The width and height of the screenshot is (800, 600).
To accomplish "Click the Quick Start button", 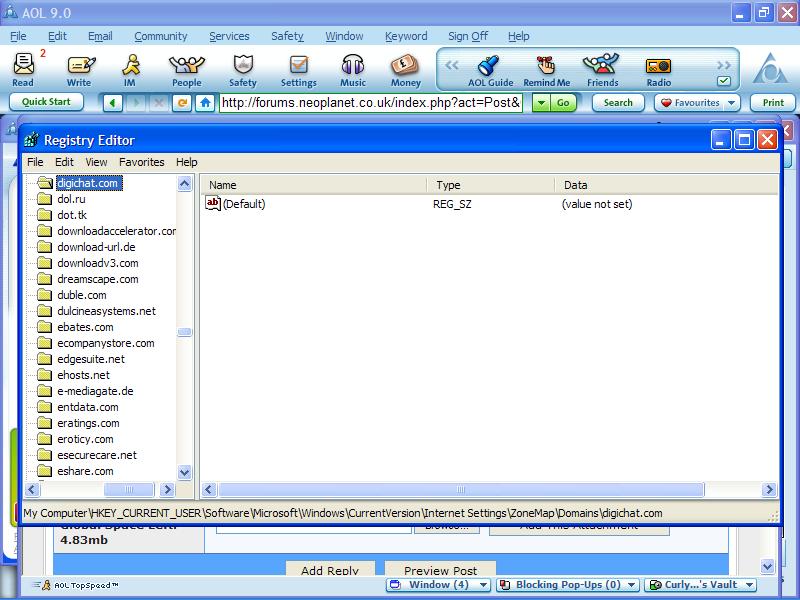I will [46, 102].
